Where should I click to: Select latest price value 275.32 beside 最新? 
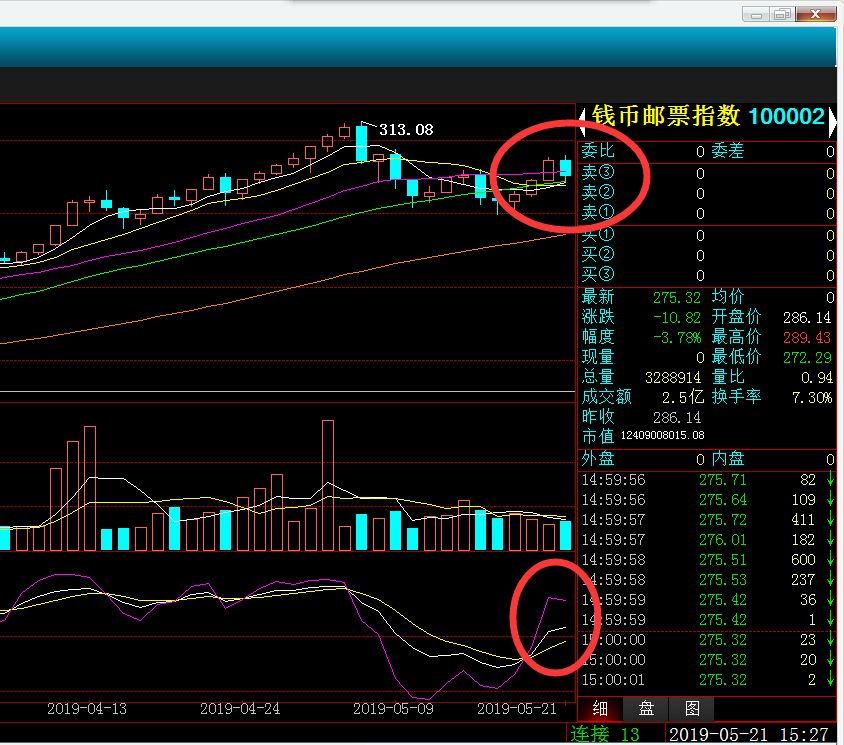(677, 298)
